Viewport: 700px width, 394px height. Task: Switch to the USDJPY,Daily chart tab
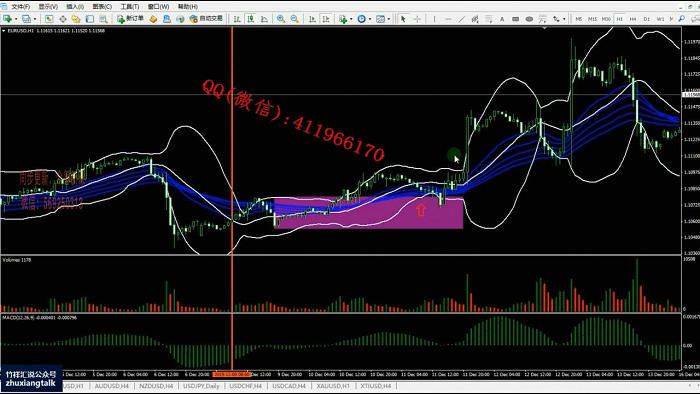pos(201,386)
